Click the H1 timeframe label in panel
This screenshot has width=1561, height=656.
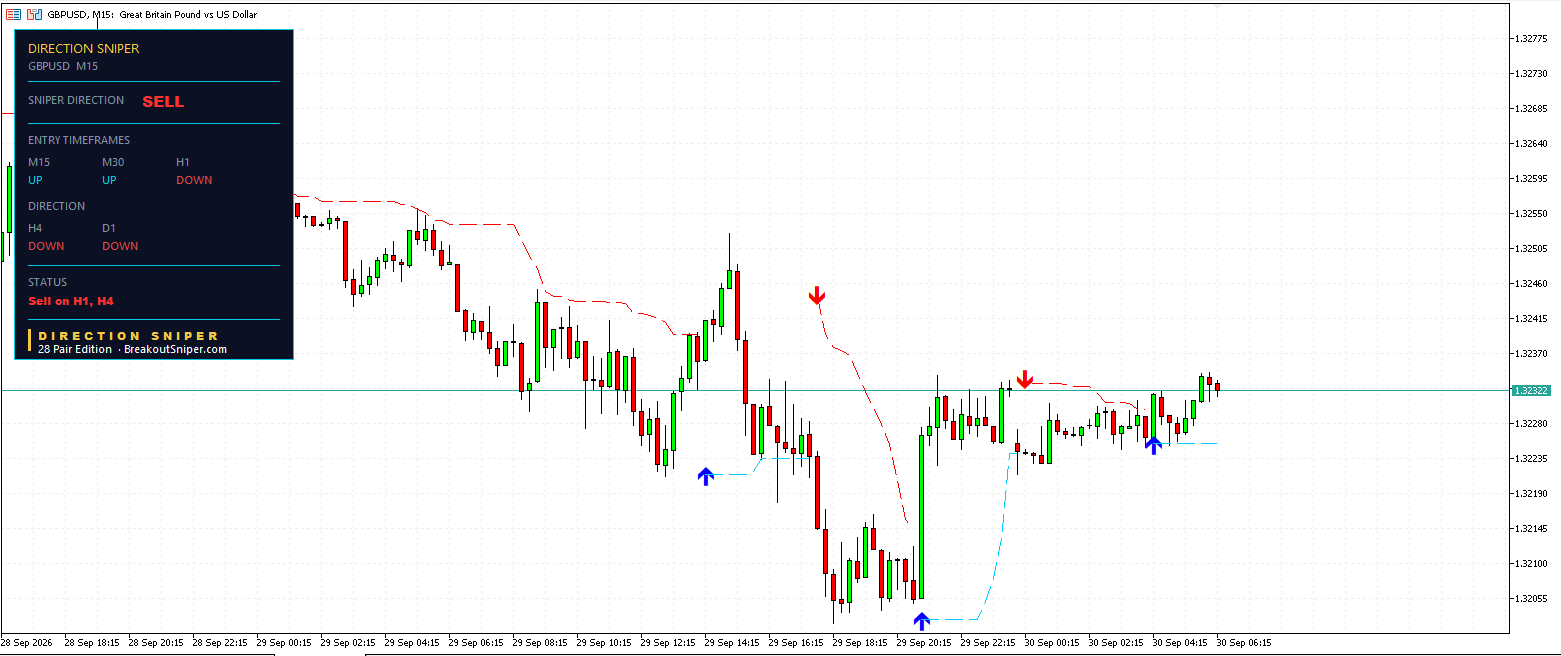point(183,162)
